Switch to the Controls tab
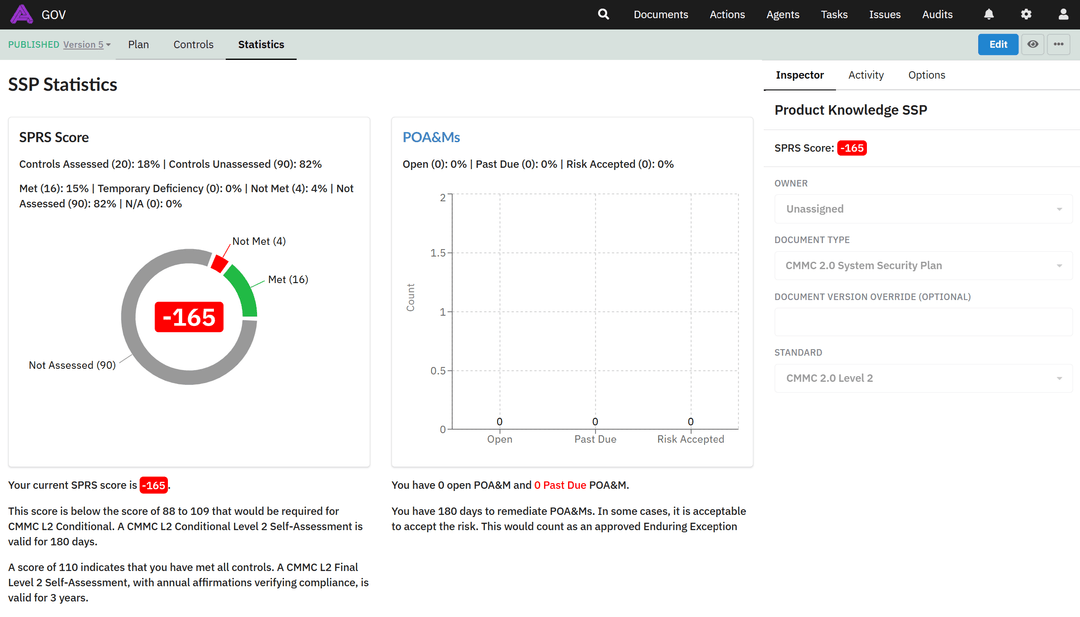Viewport: 1080px width, 617px height. pos(193,45)
